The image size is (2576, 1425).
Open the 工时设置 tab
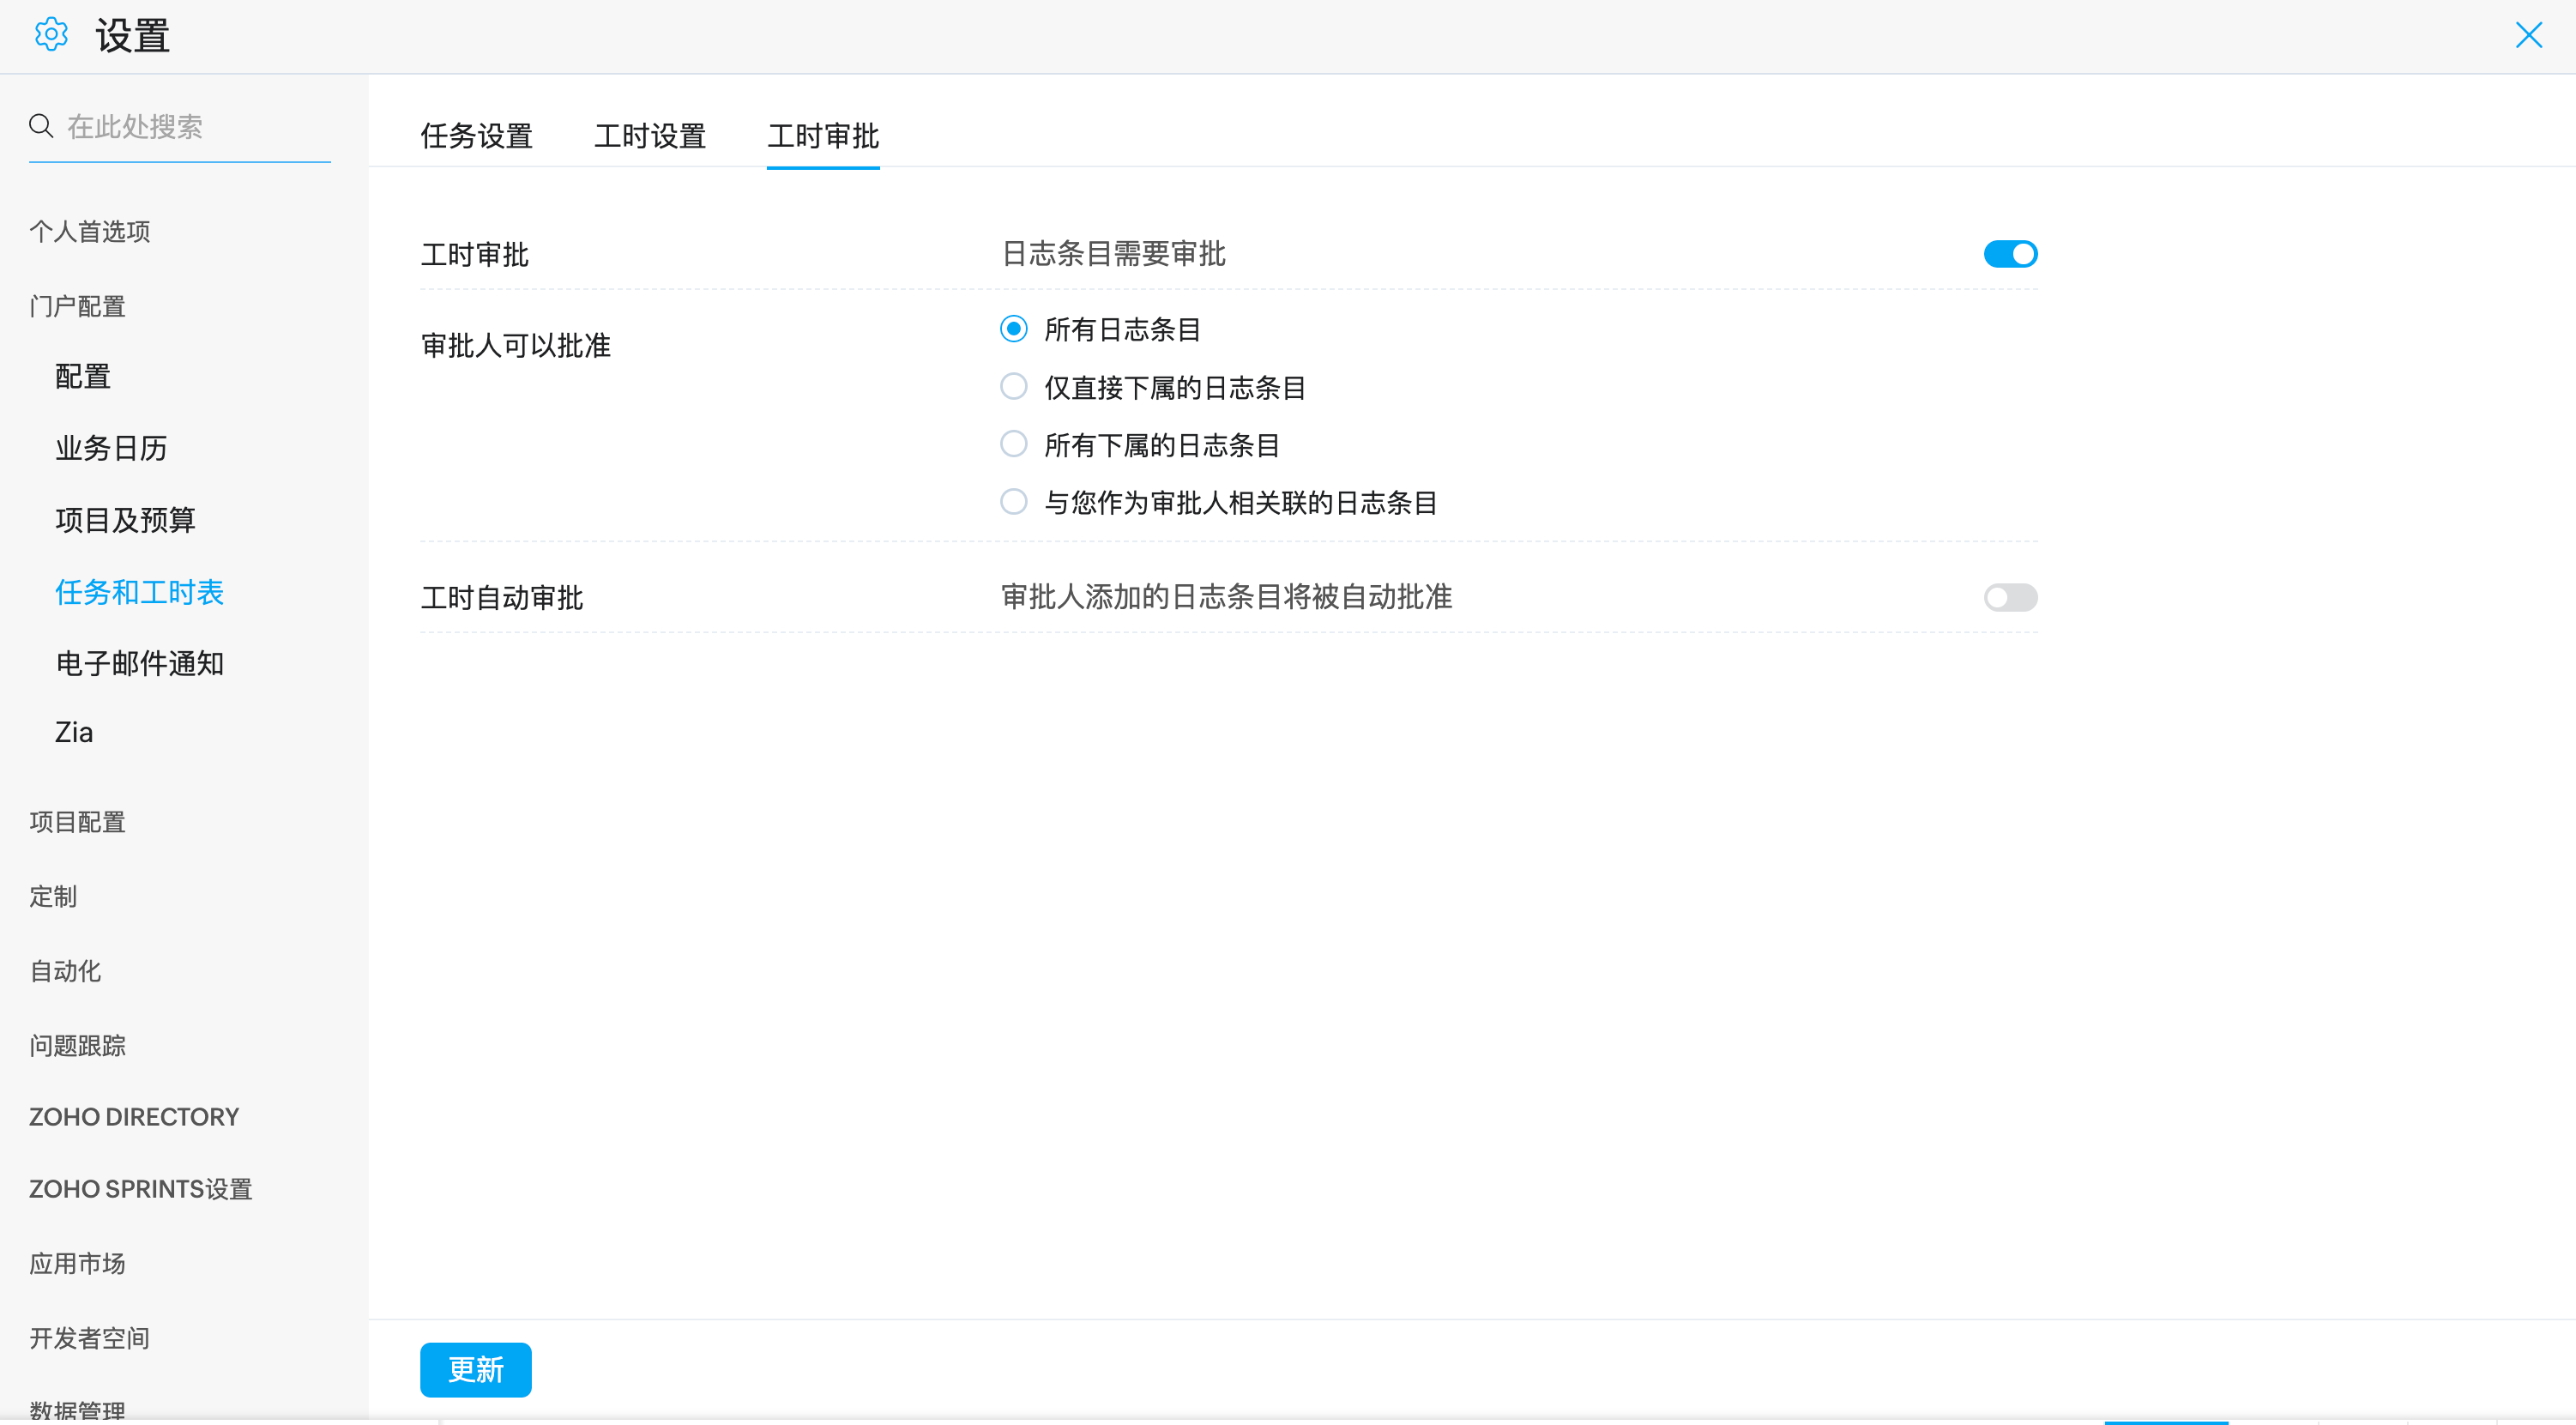click(x=650, y=136)
